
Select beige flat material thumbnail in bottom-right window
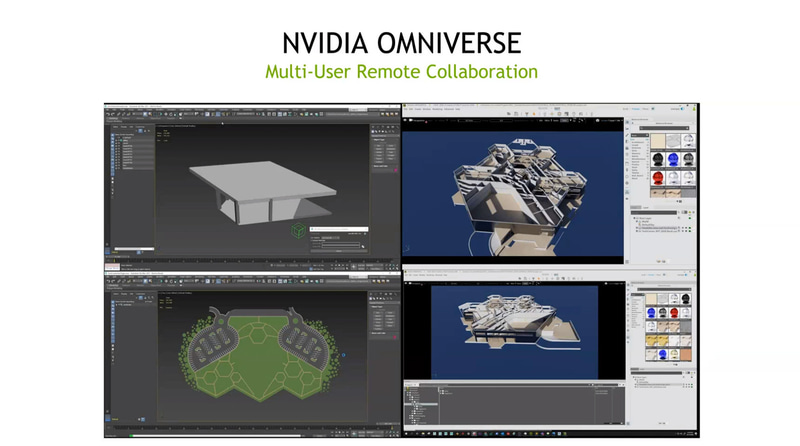point(651,299)
